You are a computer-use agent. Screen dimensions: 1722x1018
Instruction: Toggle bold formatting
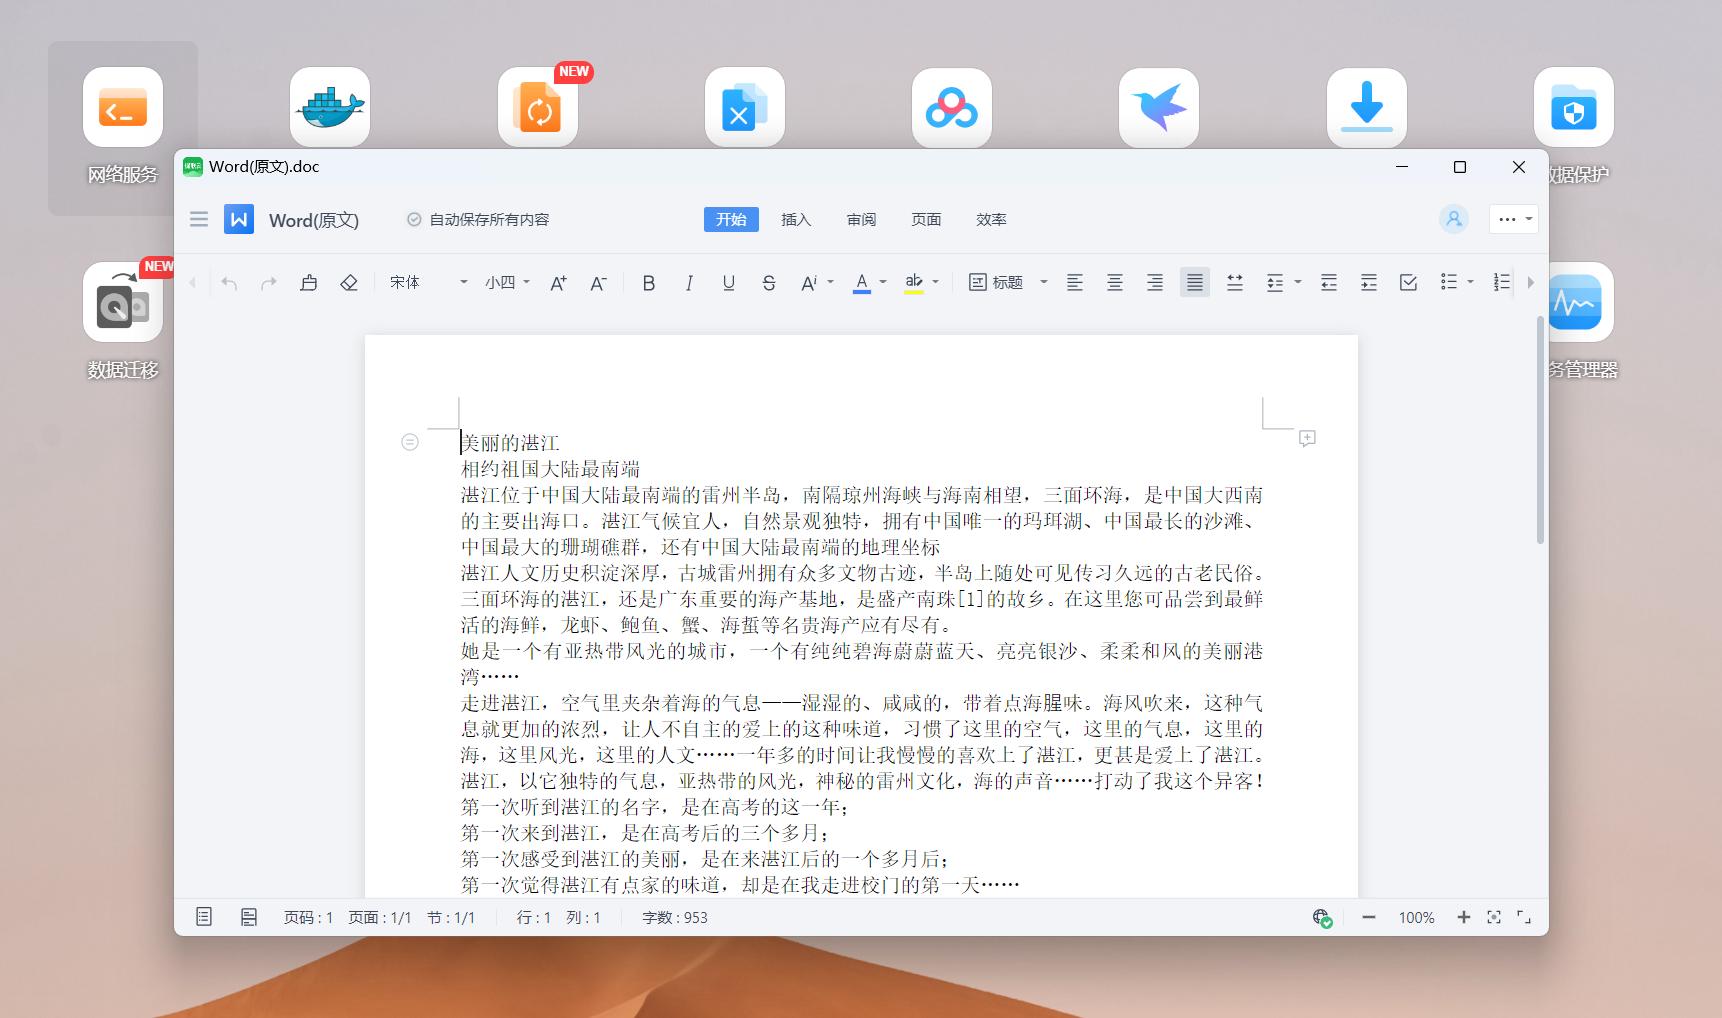click(648, 282)
